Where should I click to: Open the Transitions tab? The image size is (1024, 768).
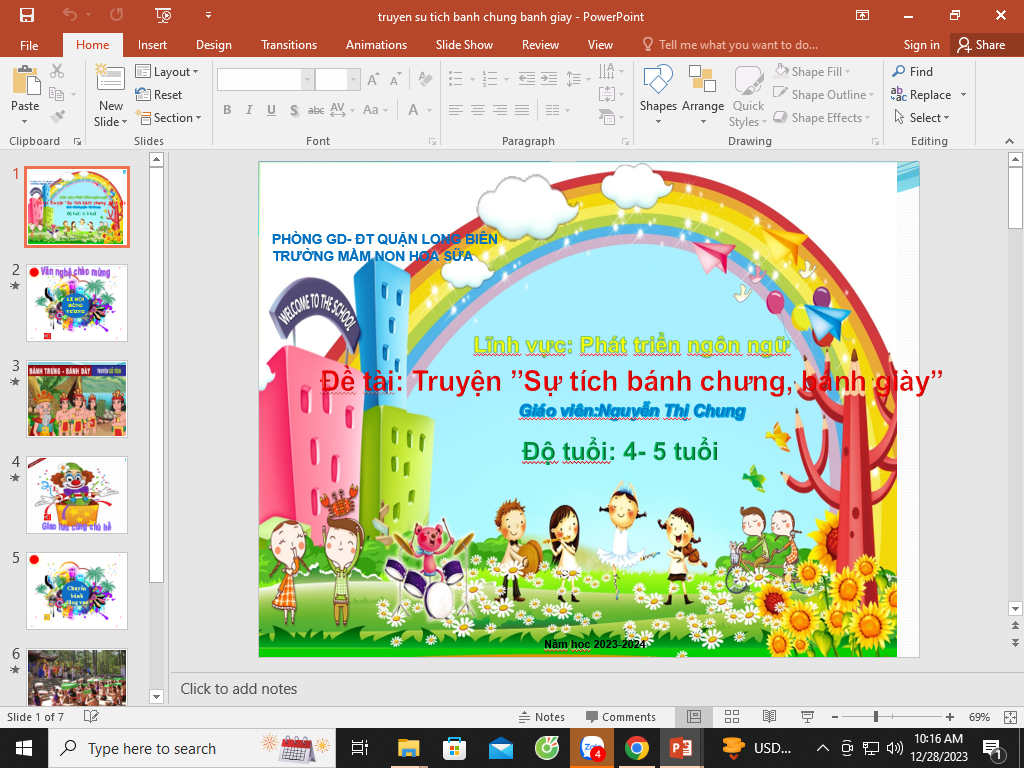288,45
